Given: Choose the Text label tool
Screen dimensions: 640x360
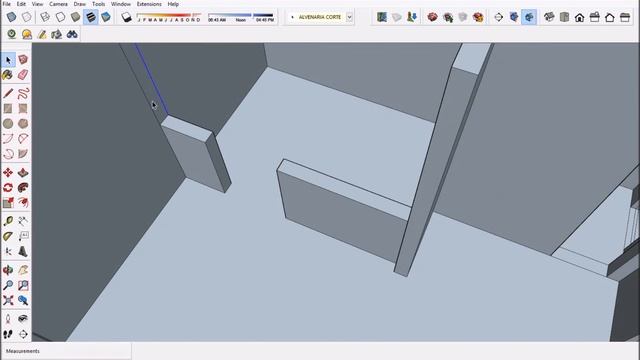Looking at the screenshot, I should (23, 237).
